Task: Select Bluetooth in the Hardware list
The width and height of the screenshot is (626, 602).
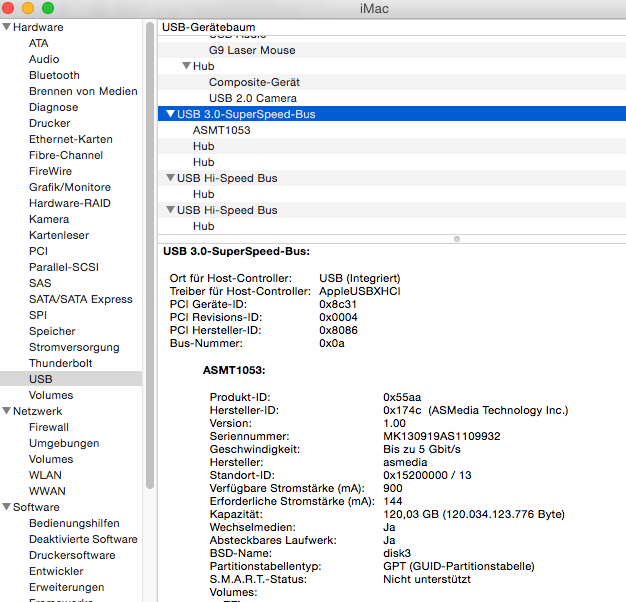Action: tap(54, 75)
